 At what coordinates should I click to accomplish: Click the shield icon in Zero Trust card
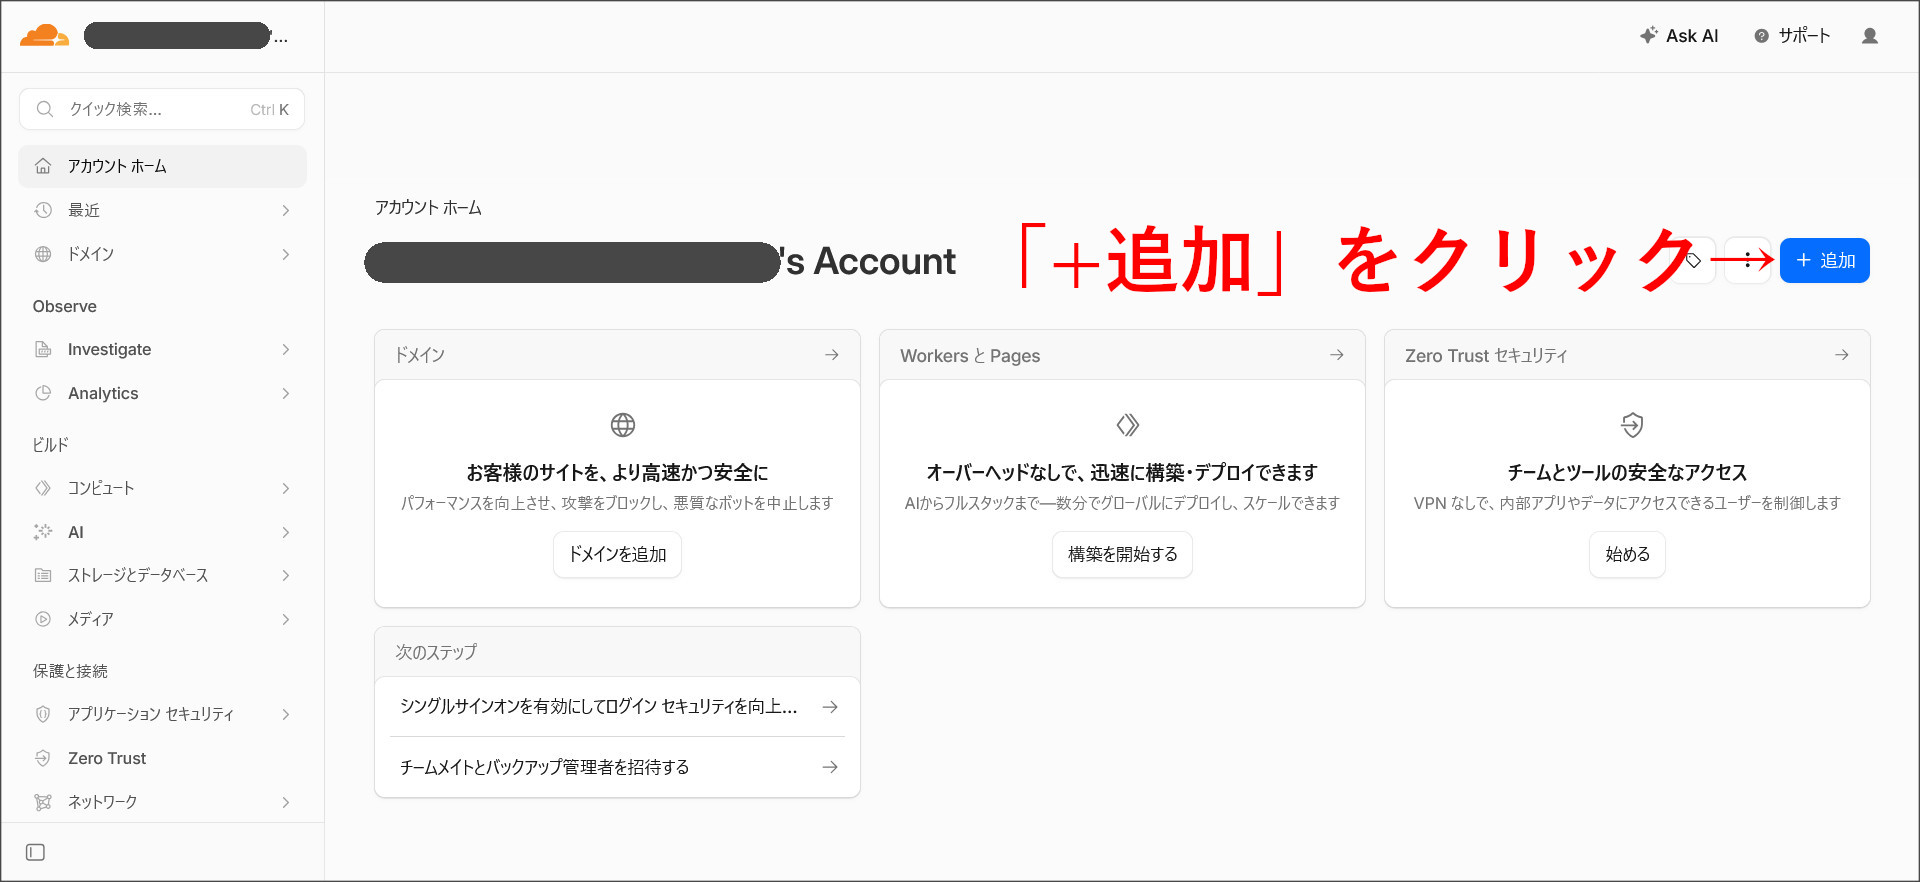(x=1632, y=425)
